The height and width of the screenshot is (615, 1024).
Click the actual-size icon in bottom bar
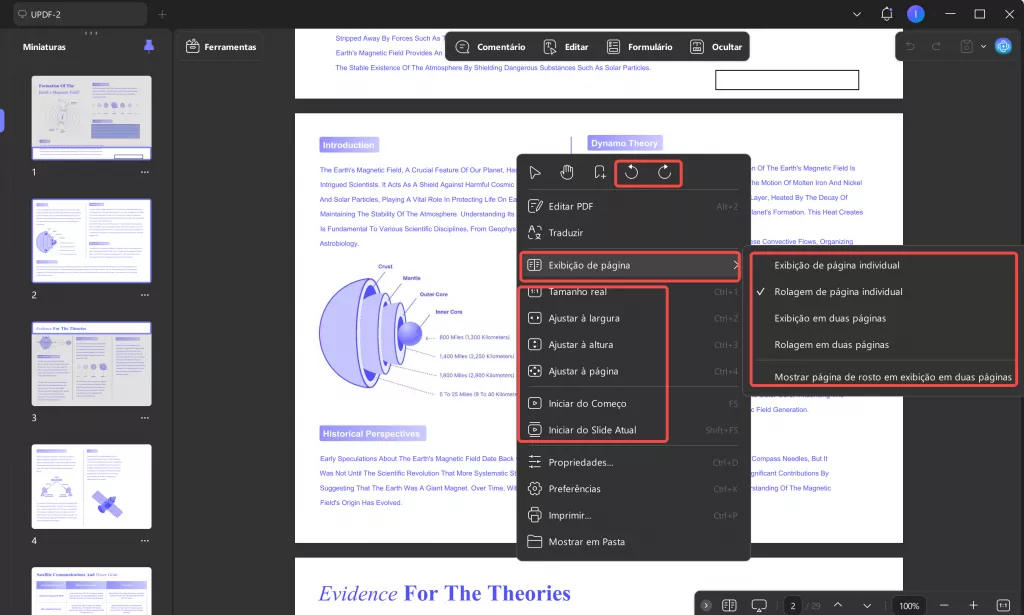pyautogui.click(x=1004, y=605)
